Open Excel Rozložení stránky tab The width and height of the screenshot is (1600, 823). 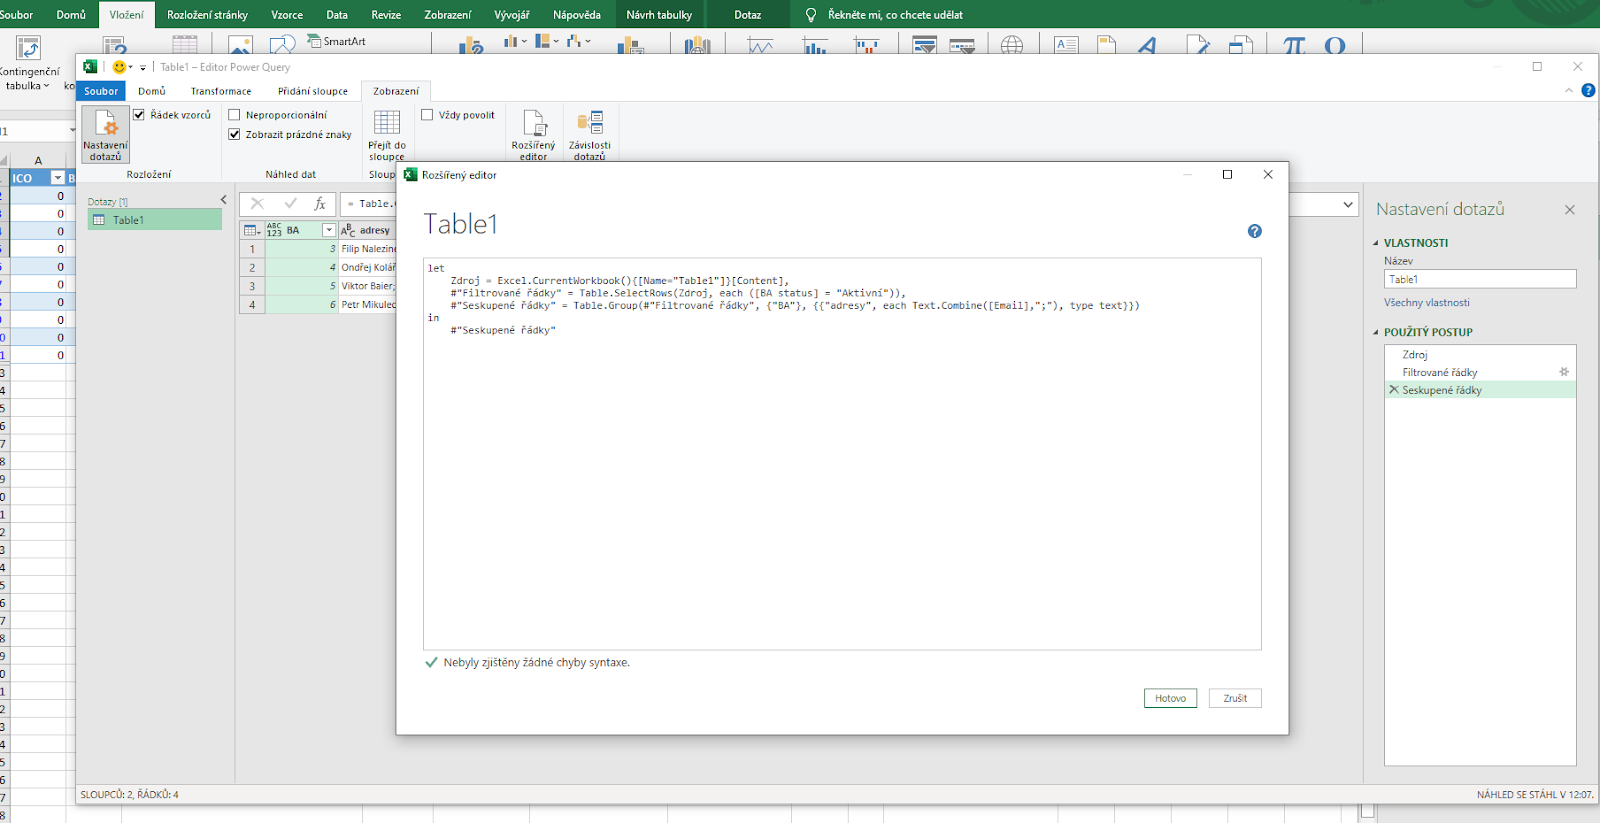207,15
